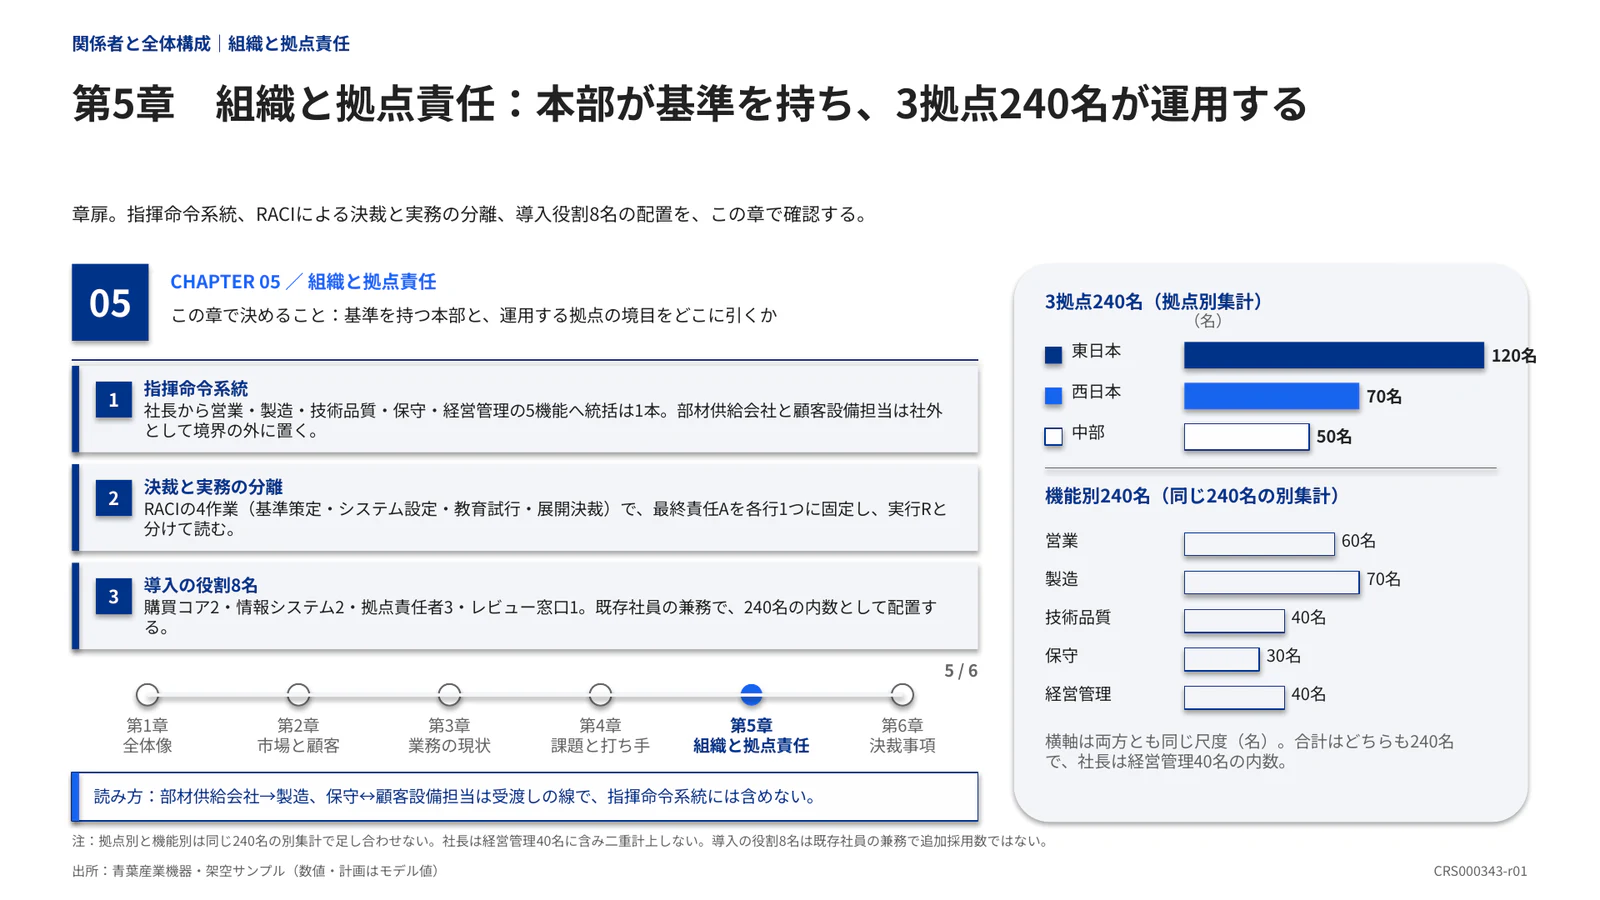
Task: Select number badge 2 for 決裁と実務の分離
Action: (113, 498)
